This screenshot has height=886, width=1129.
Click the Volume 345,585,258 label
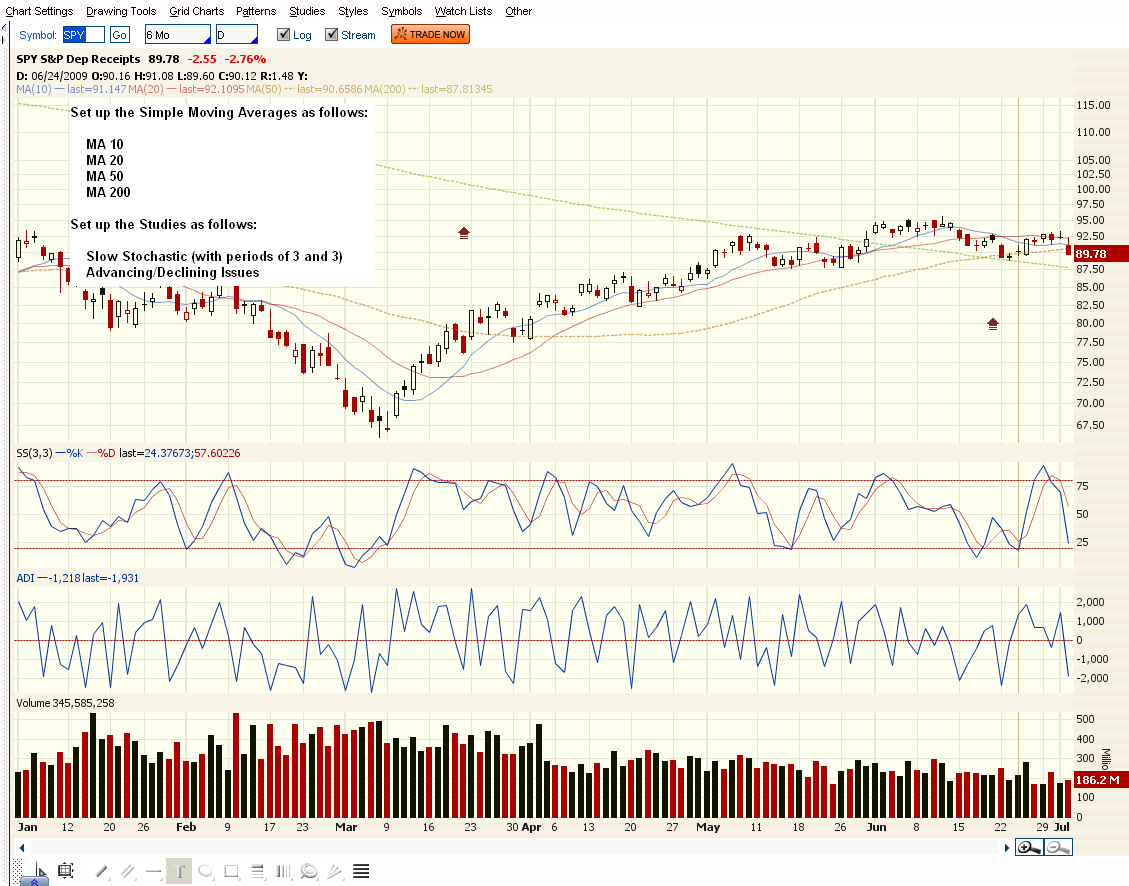[x=66, y=703]
